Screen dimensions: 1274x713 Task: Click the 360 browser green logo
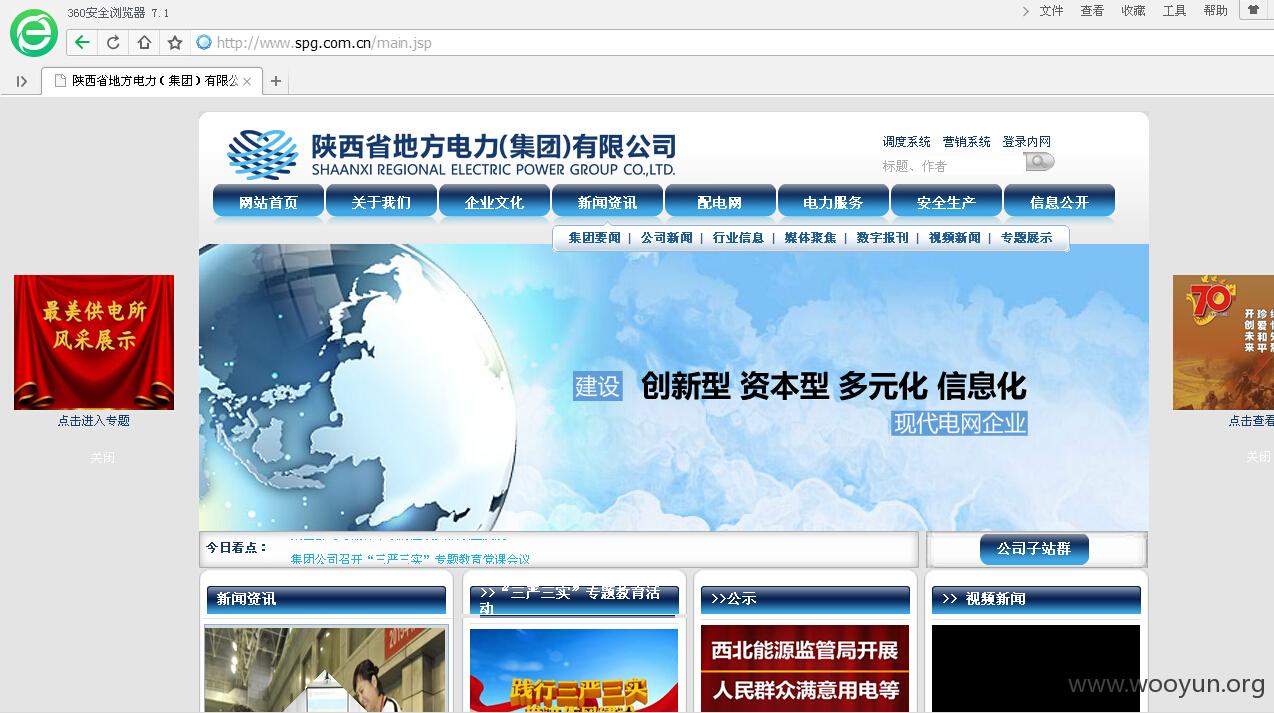click(33, 33)
